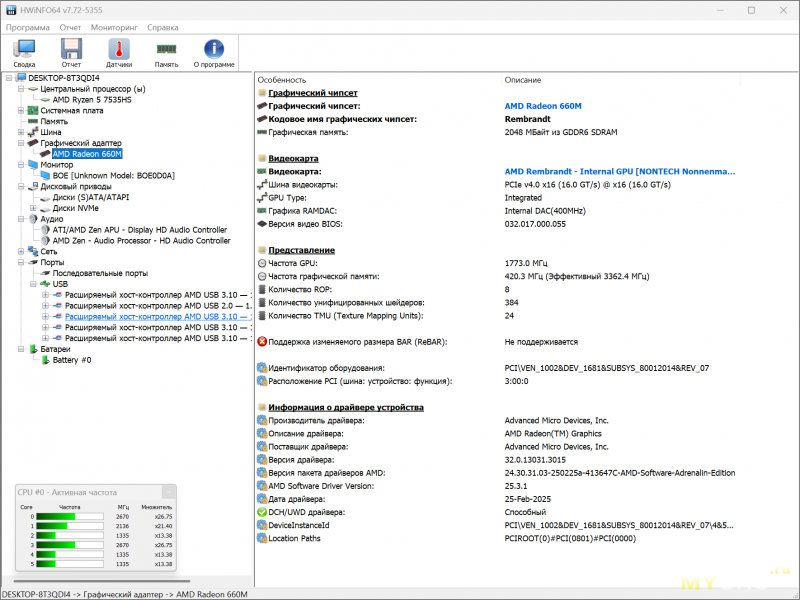Click Core 0 frequency bar in CPU widget

(x=75, y=517)
